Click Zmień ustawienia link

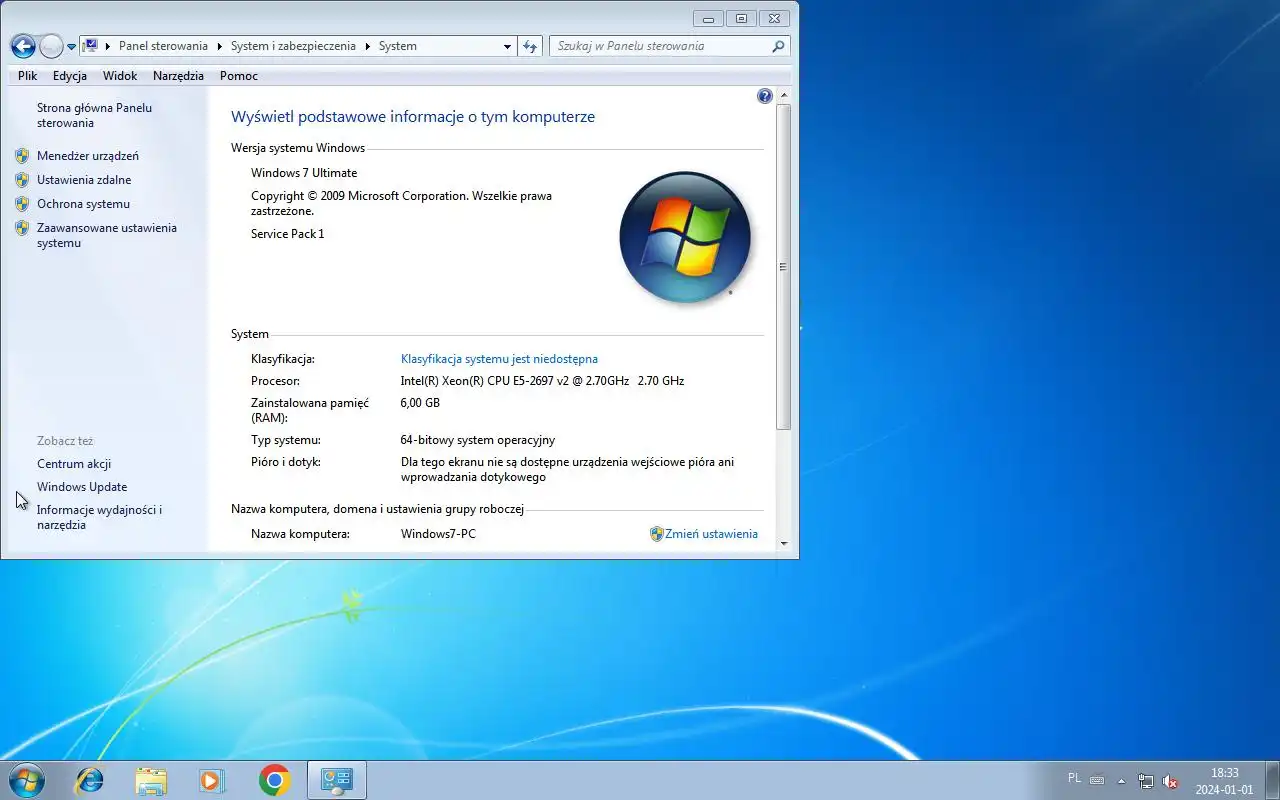711,534
